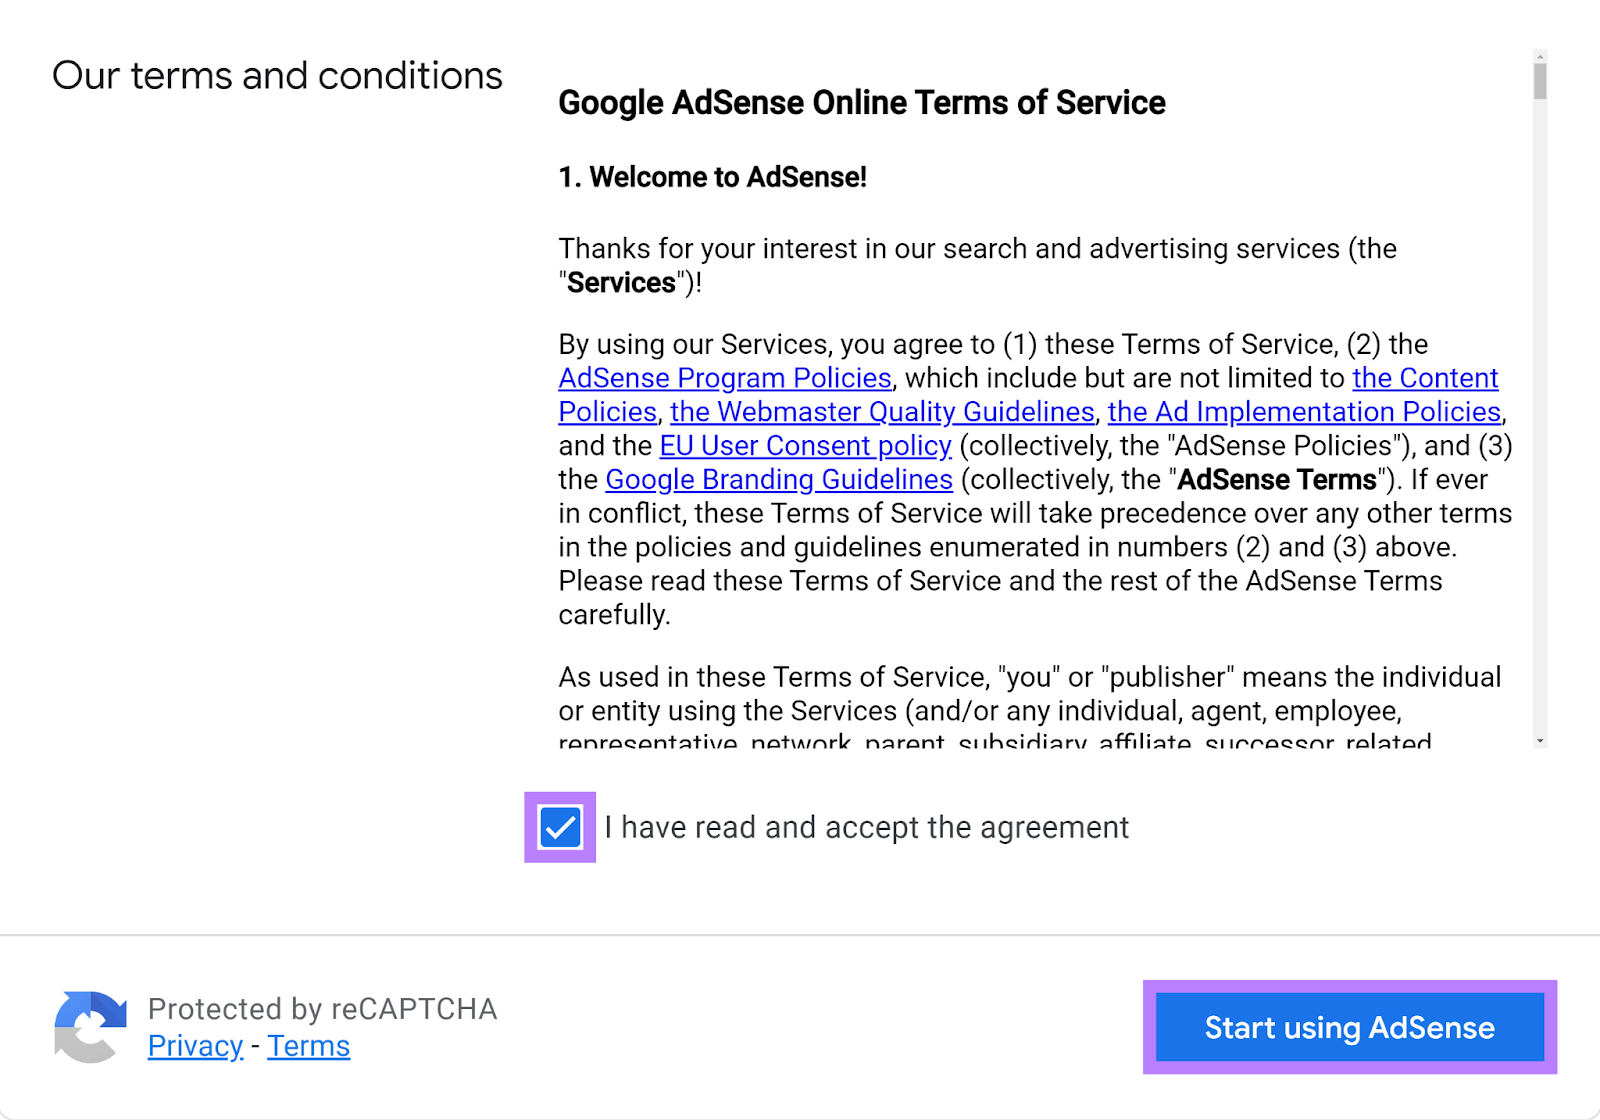This screenshot has height=1120, width=1600.
Task: Uncheck the agreement acceptance checkbox
Action: pos(559,827)
